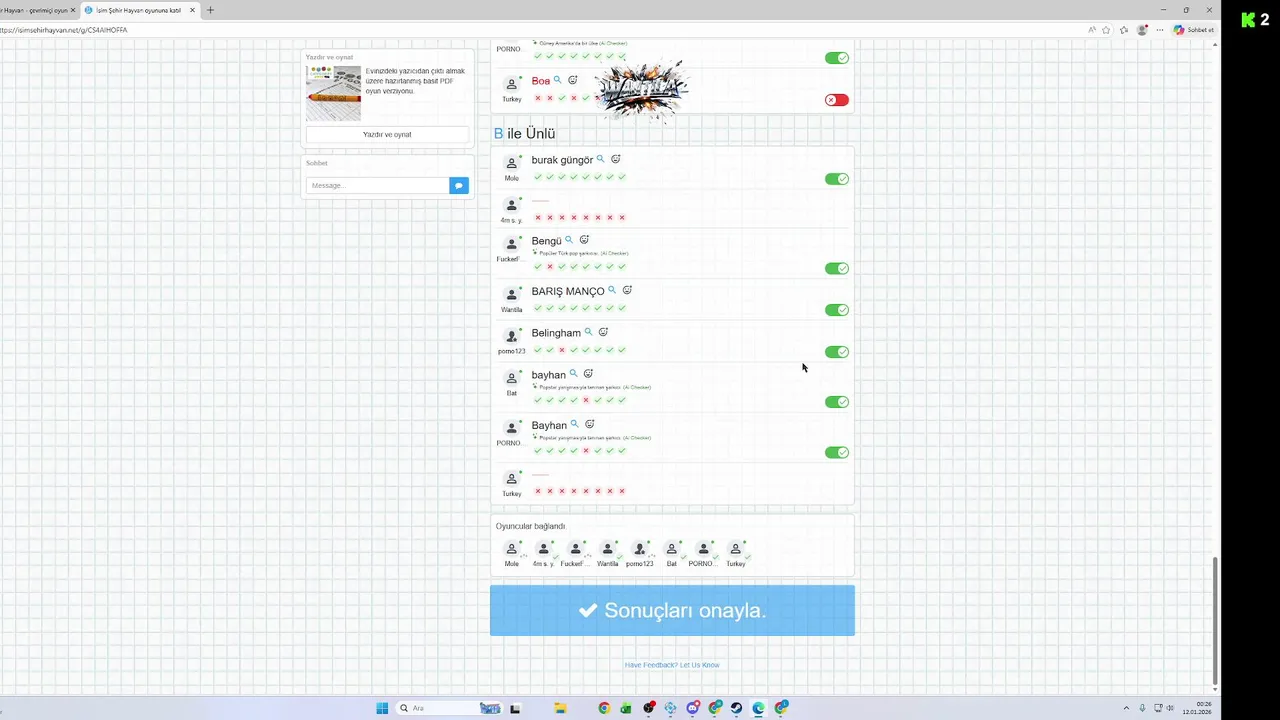Open a new browser tab
The width and height of the screenshot is (1280, 720).
(x=210, y=10)
